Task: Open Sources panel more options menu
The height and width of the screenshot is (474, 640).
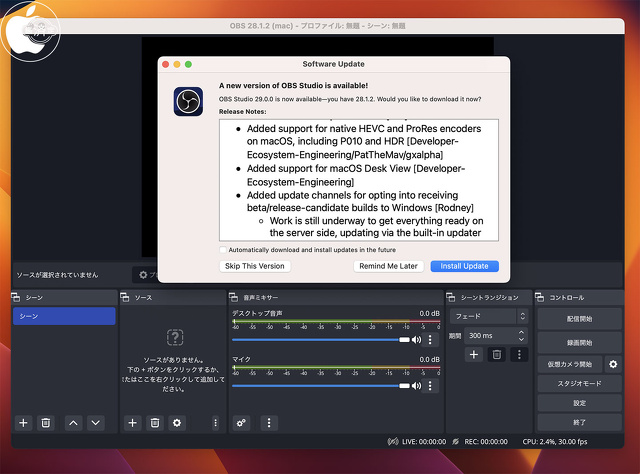Action: [x=216, y=423]
